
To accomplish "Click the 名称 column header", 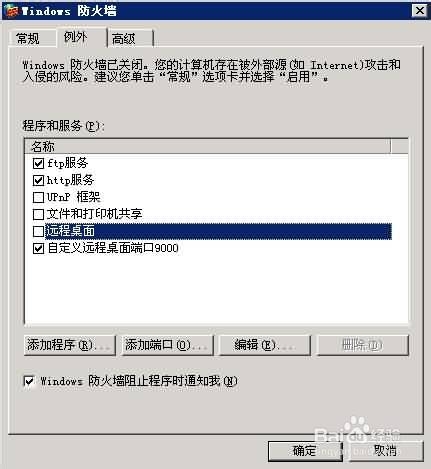I will (207, 146).
